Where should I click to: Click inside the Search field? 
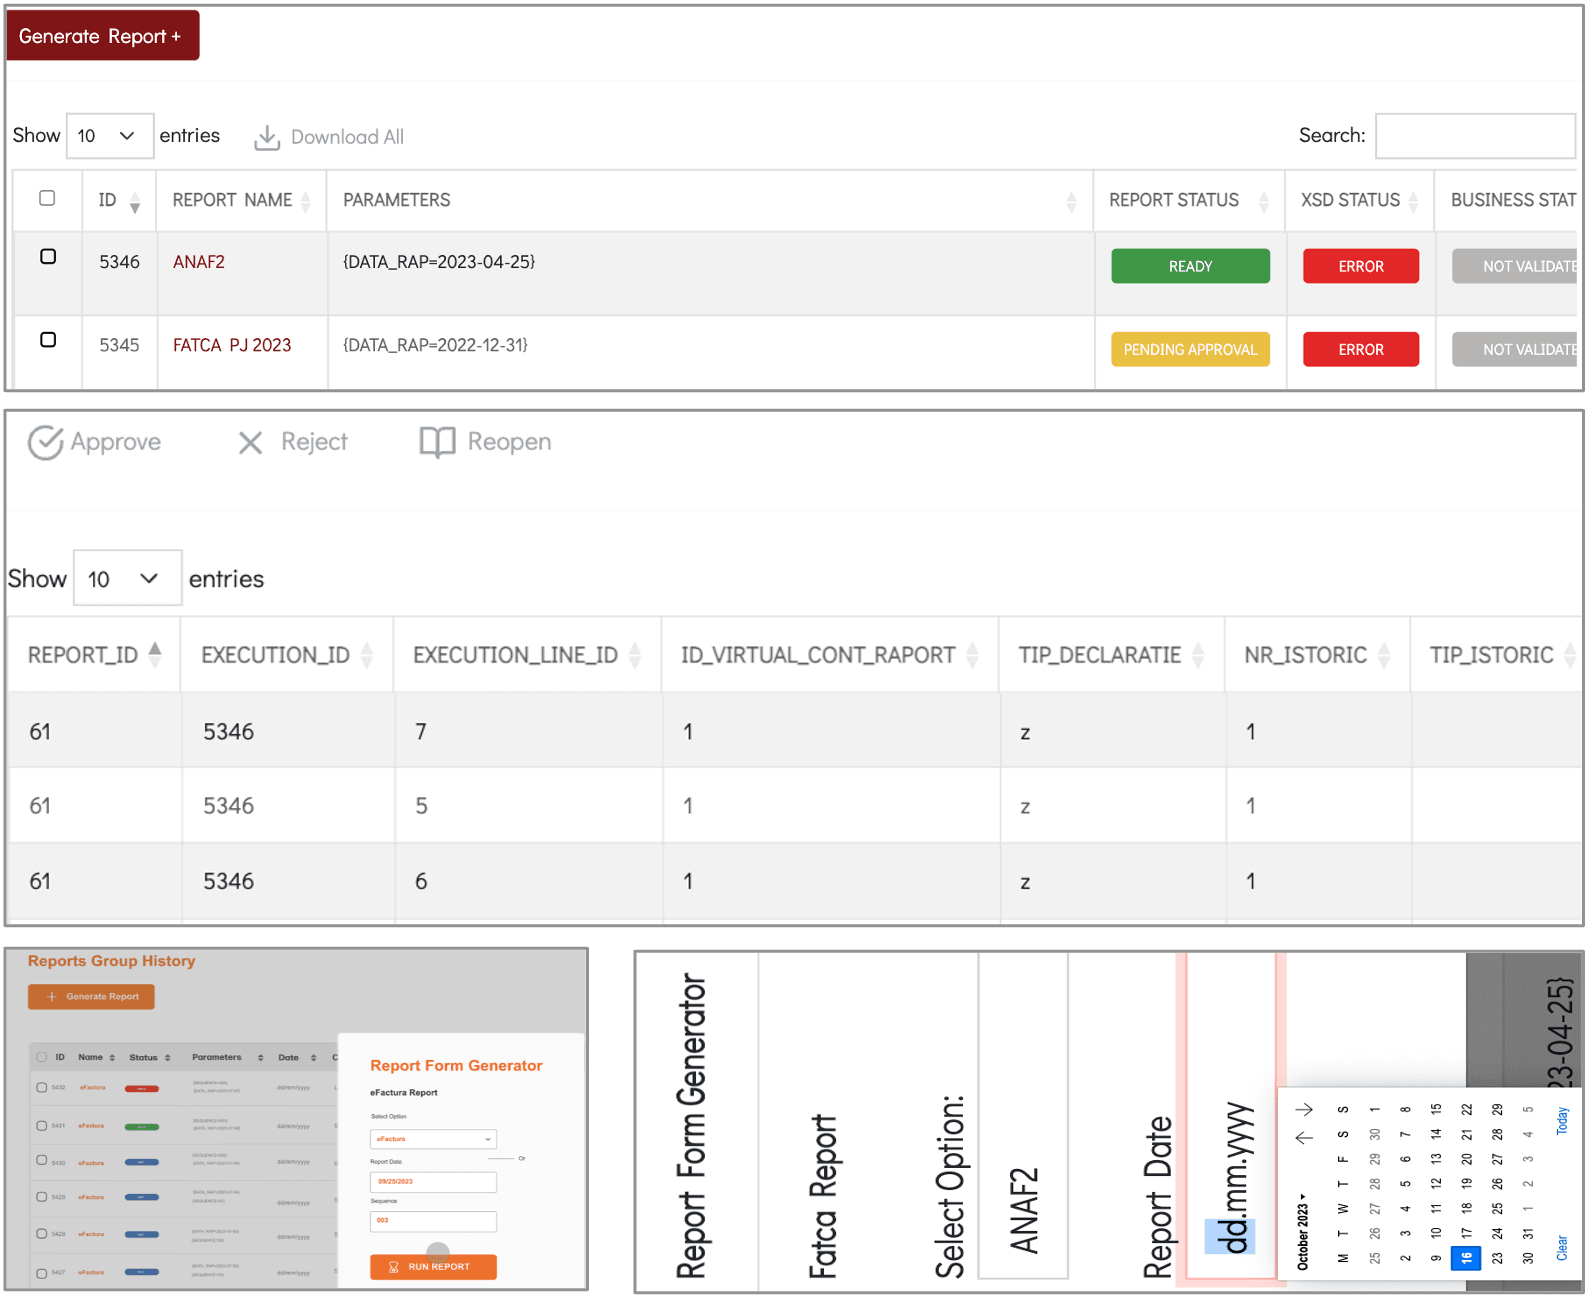point(1475,136)
